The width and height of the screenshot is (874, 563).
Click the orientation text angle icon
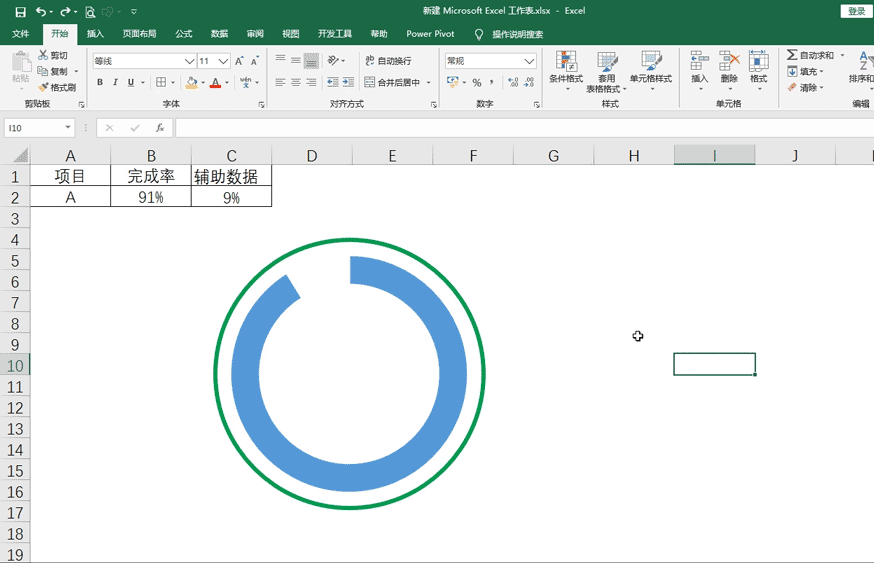333,60
